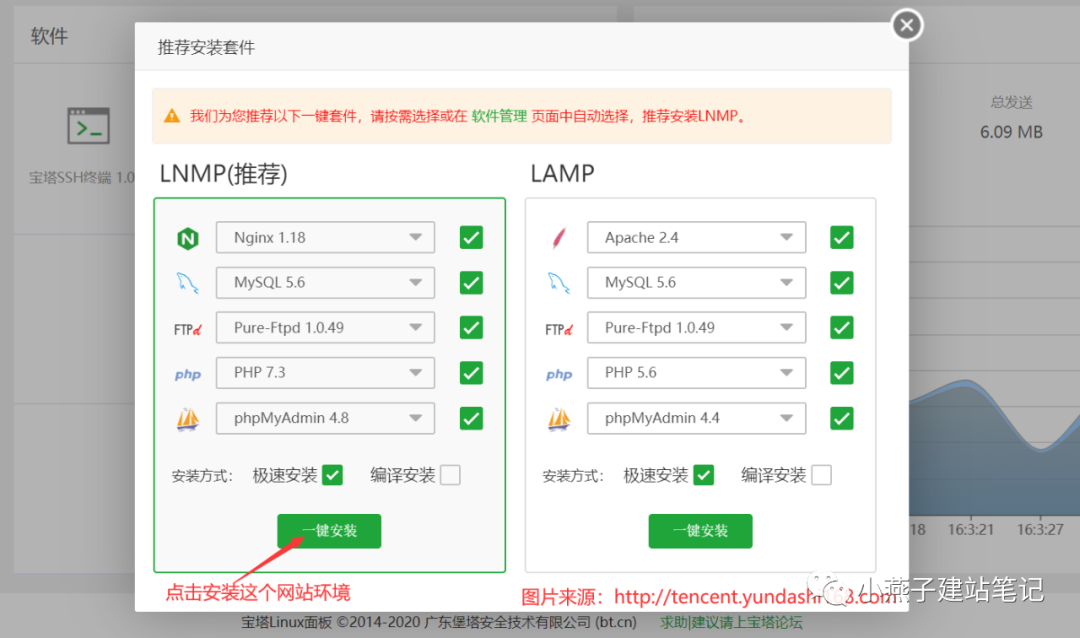Click the php icon in the LNMP column
Viewport: 1080px width, 638px height.
coord(187,372)
